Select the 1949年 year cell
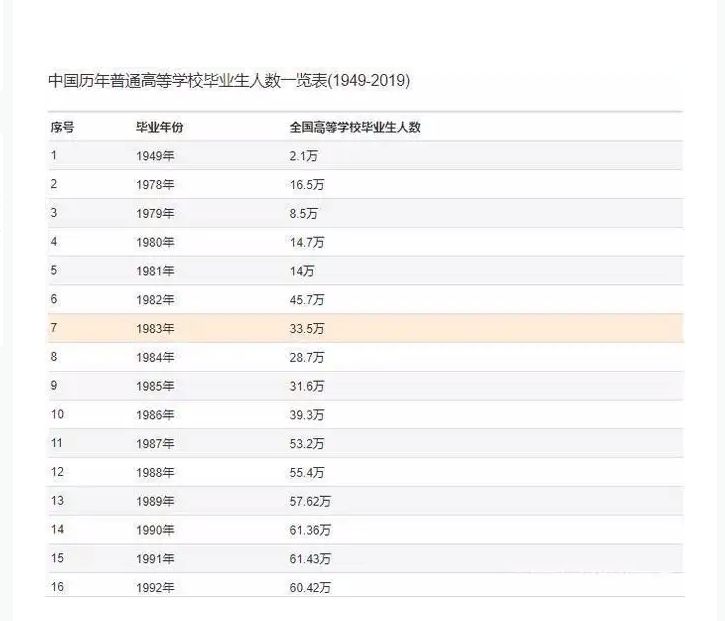 coord(155,156)
